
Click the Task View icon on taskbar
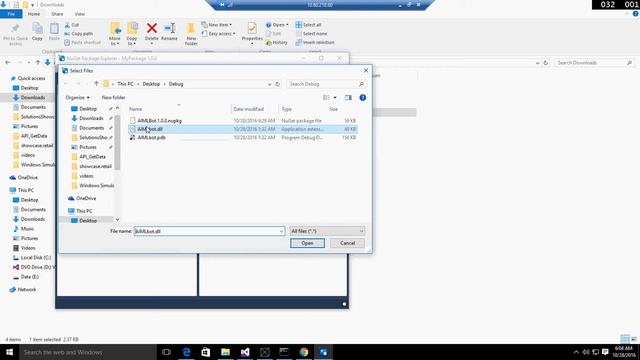(166, 352)
